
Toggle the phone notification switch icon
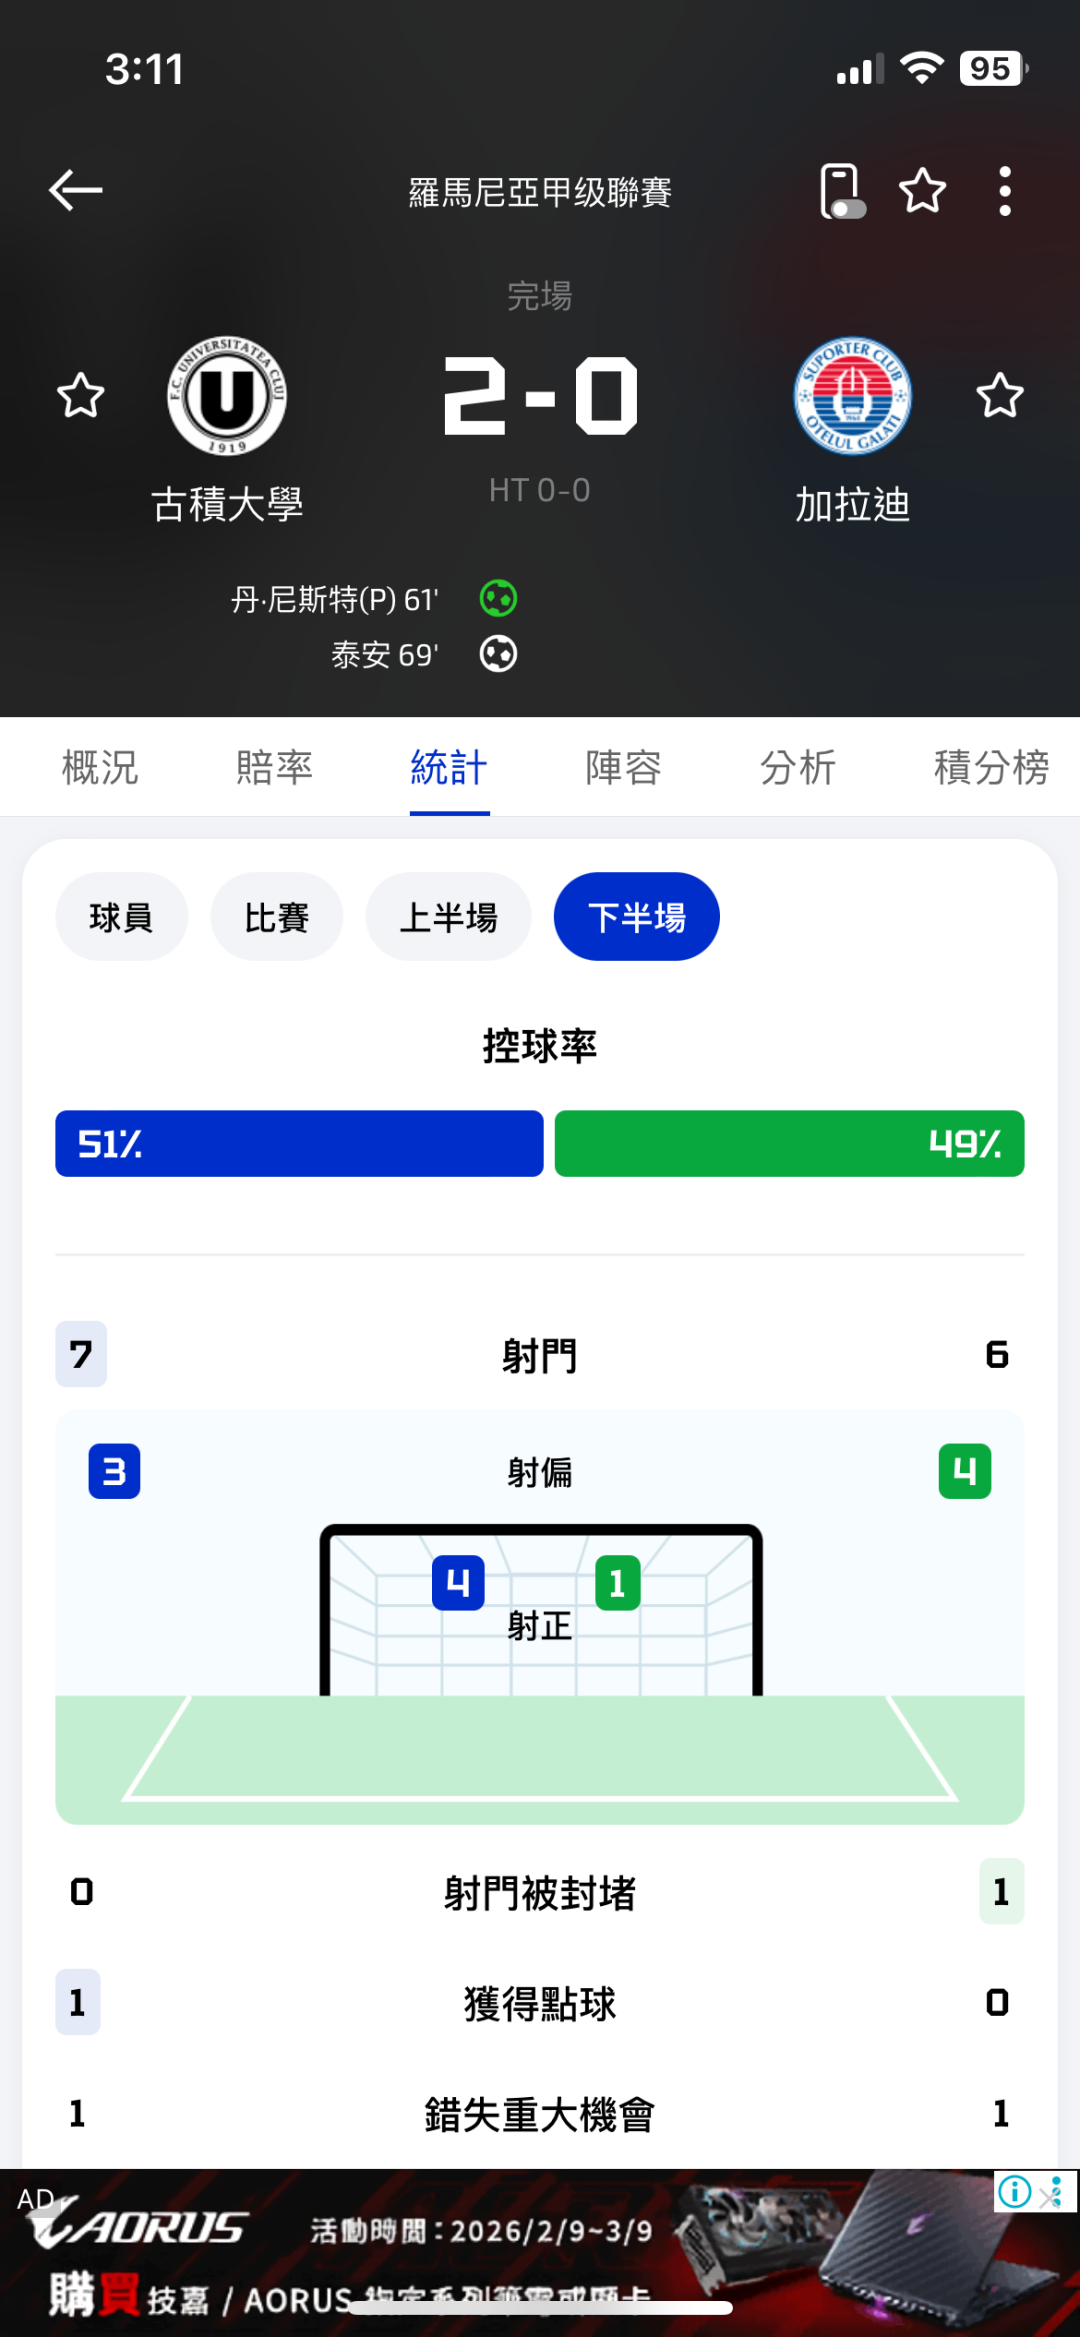[x=841, y=191]
